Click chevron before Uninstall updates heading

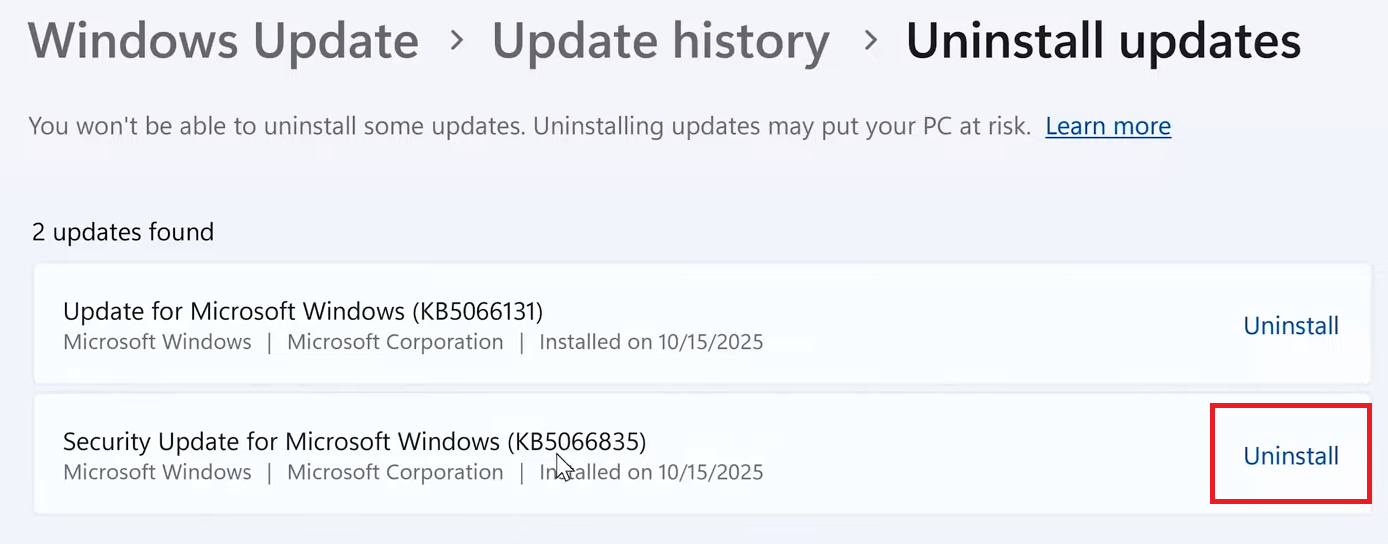(870, 41)
